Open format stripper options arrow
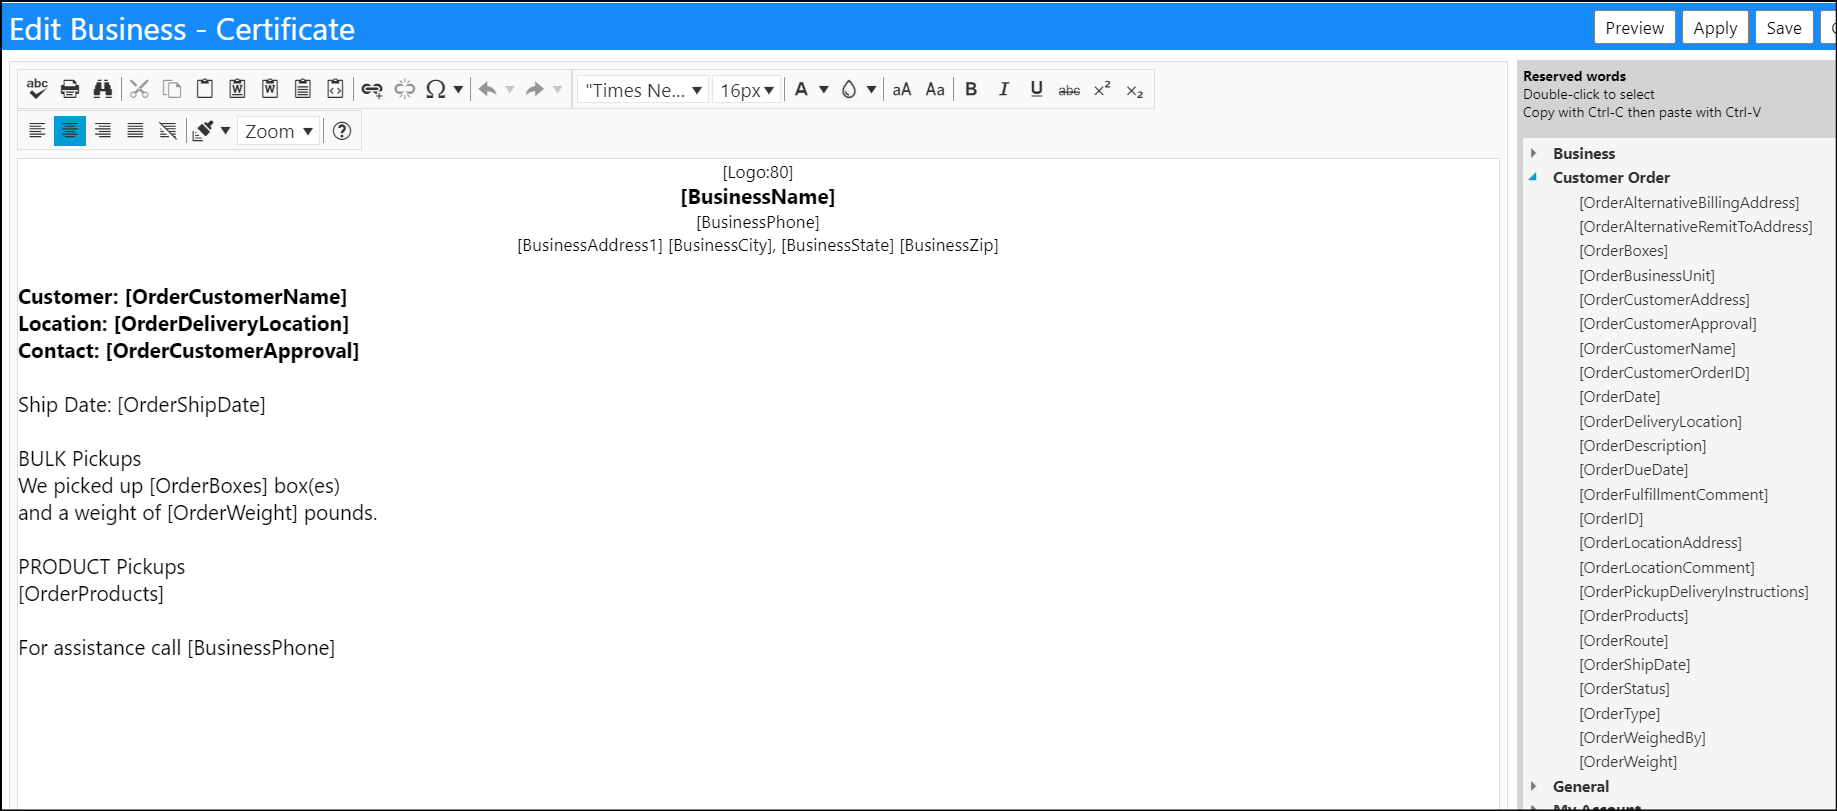This screenshot has height=811, width=1837. pyautogui.click(x=225, y=131)
